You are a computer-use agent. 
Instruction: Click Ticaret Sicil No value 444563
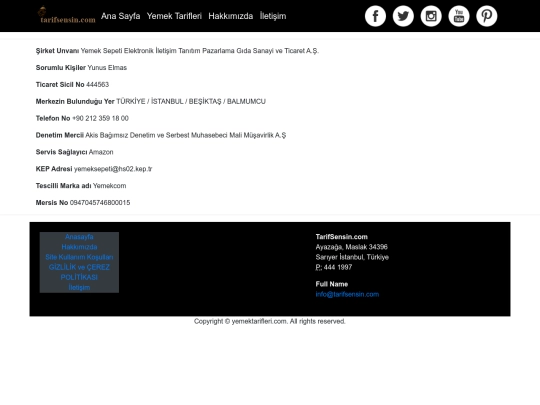pyautogui.click(x=97, y=85)
